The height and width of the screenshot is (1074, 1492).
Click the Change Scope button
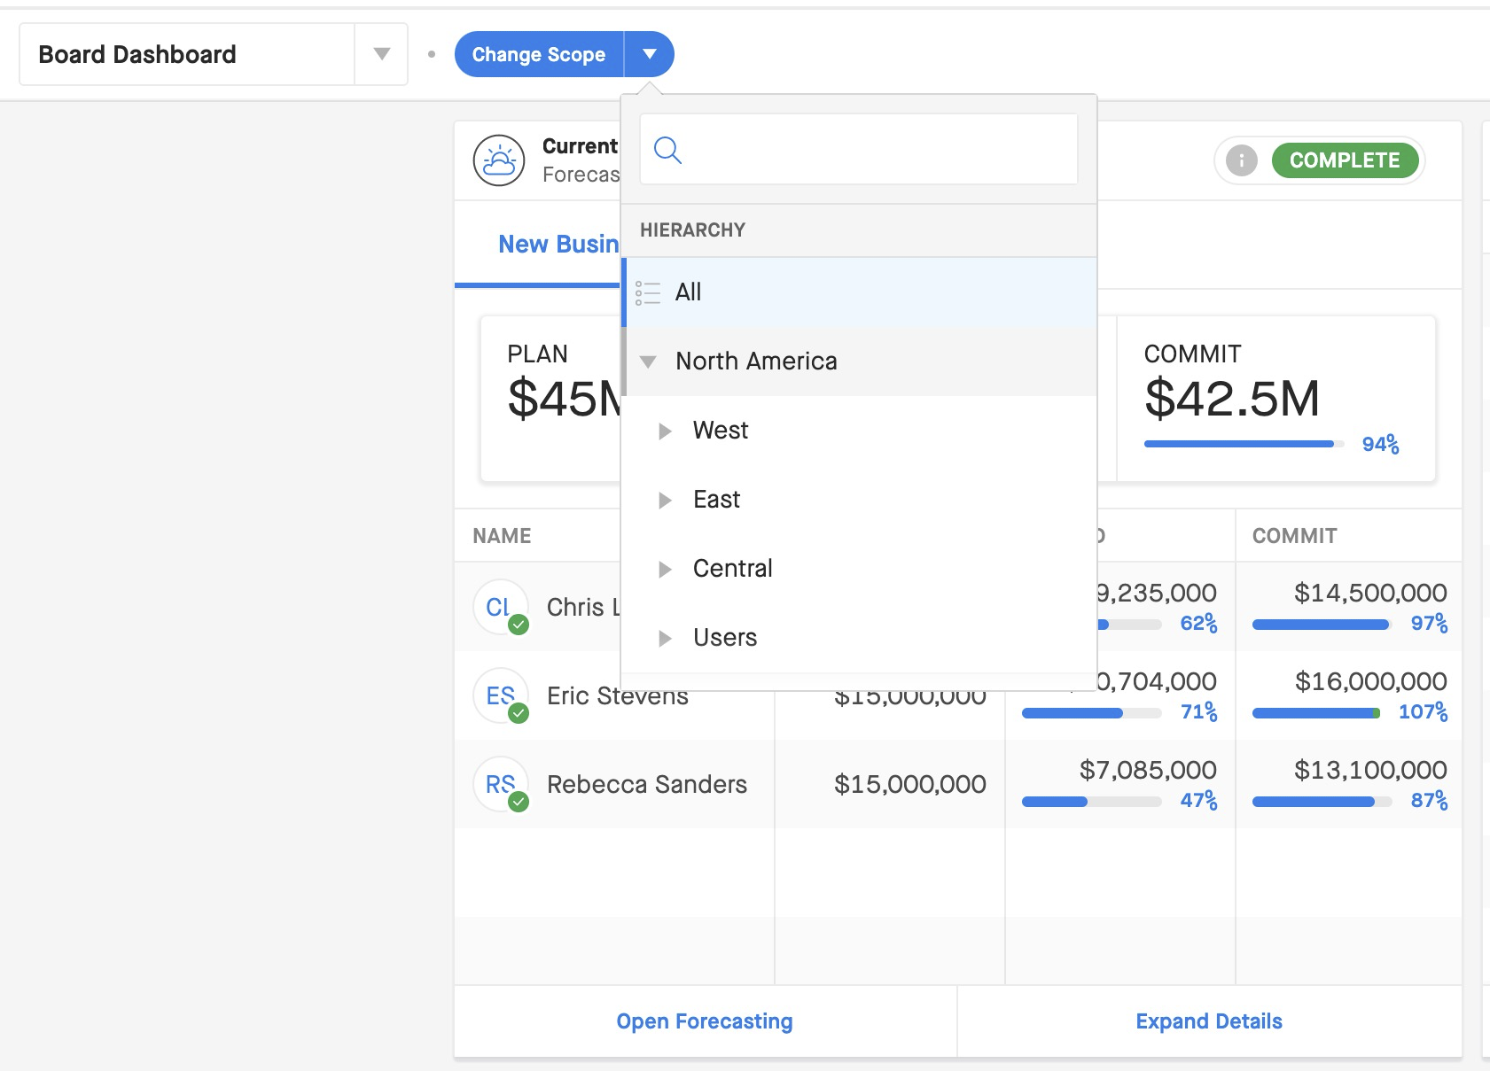coord(539,54)
